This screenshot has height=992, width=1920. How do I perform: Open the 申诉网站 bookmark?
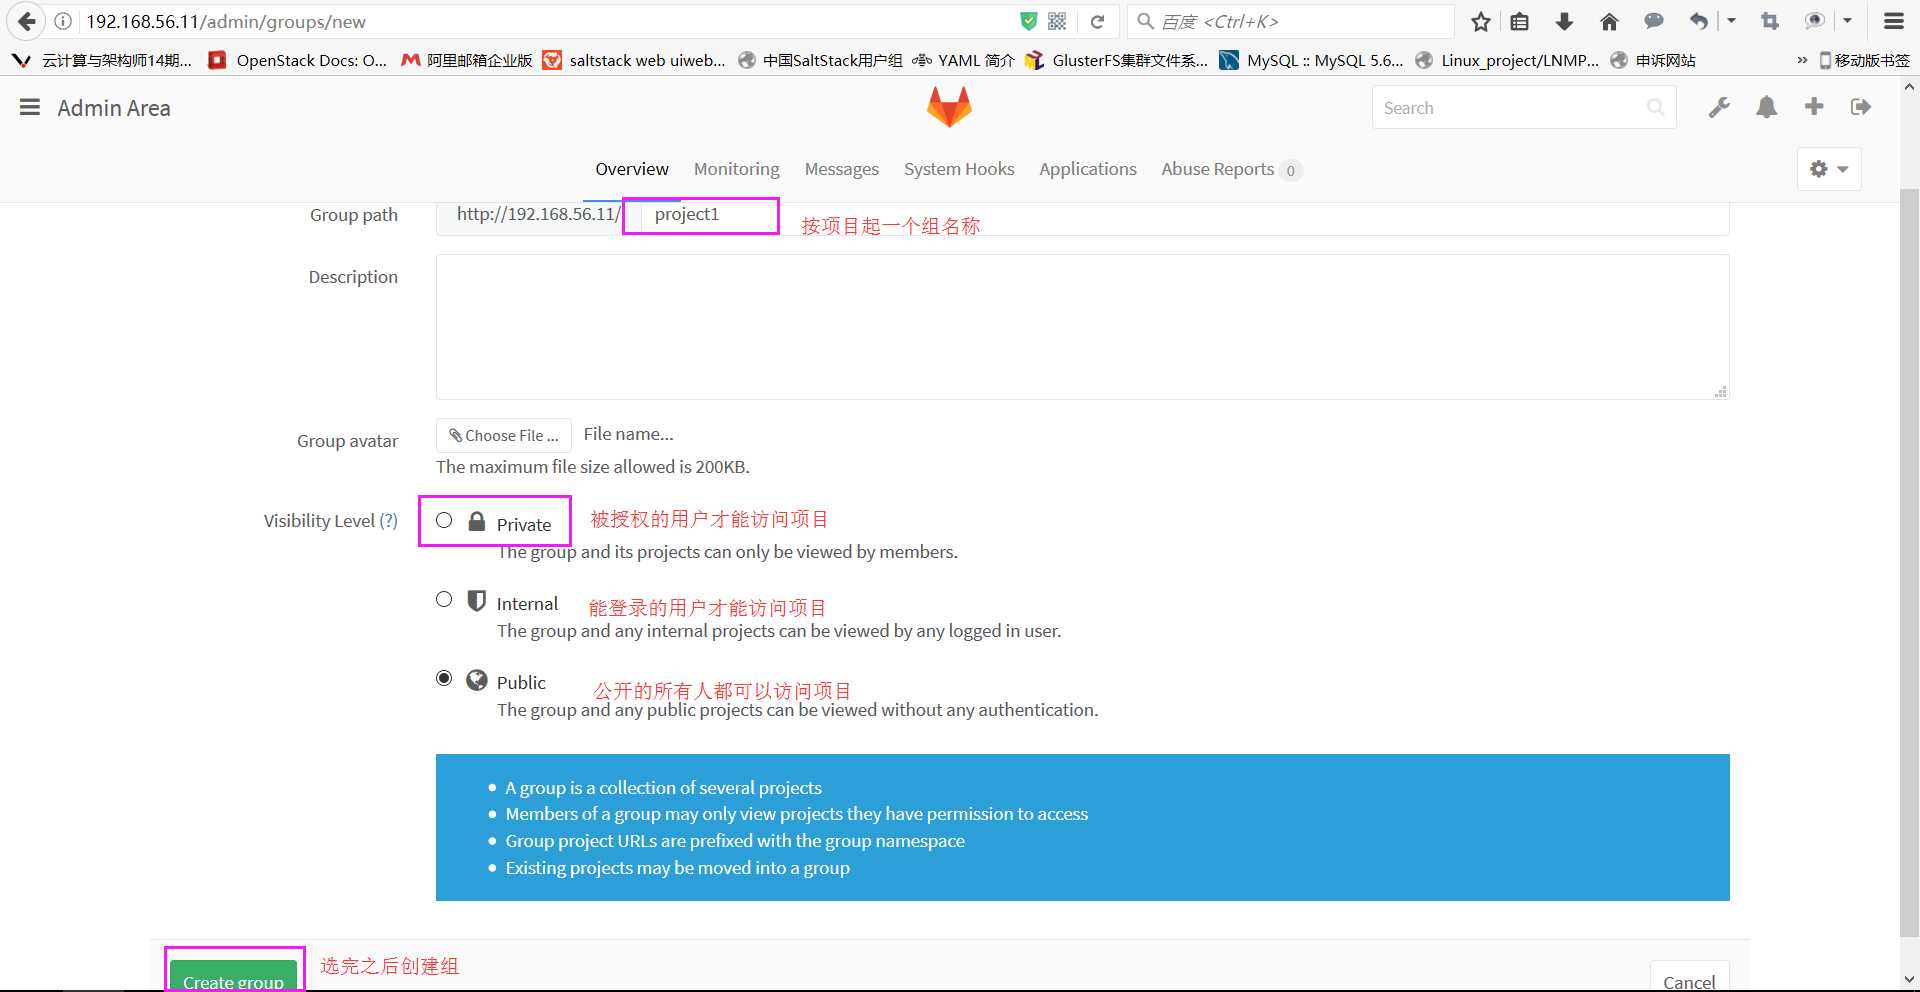click(x=1652, y=60)
